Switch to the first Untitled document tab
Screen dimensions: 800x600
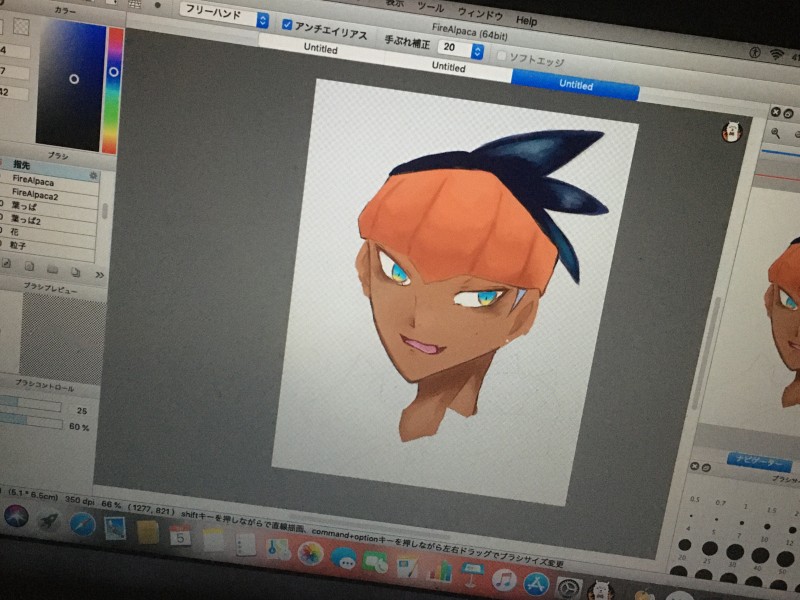click(x=321, y=48)
